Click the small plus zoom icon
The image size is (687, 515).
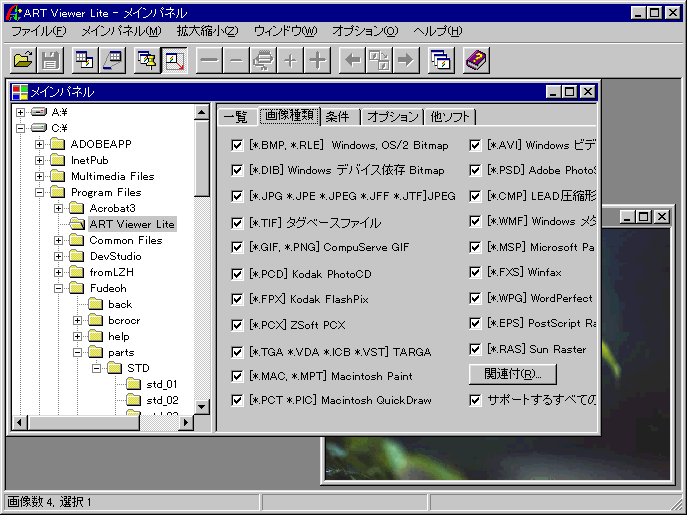pyautogui.click(x=290, y=60)
